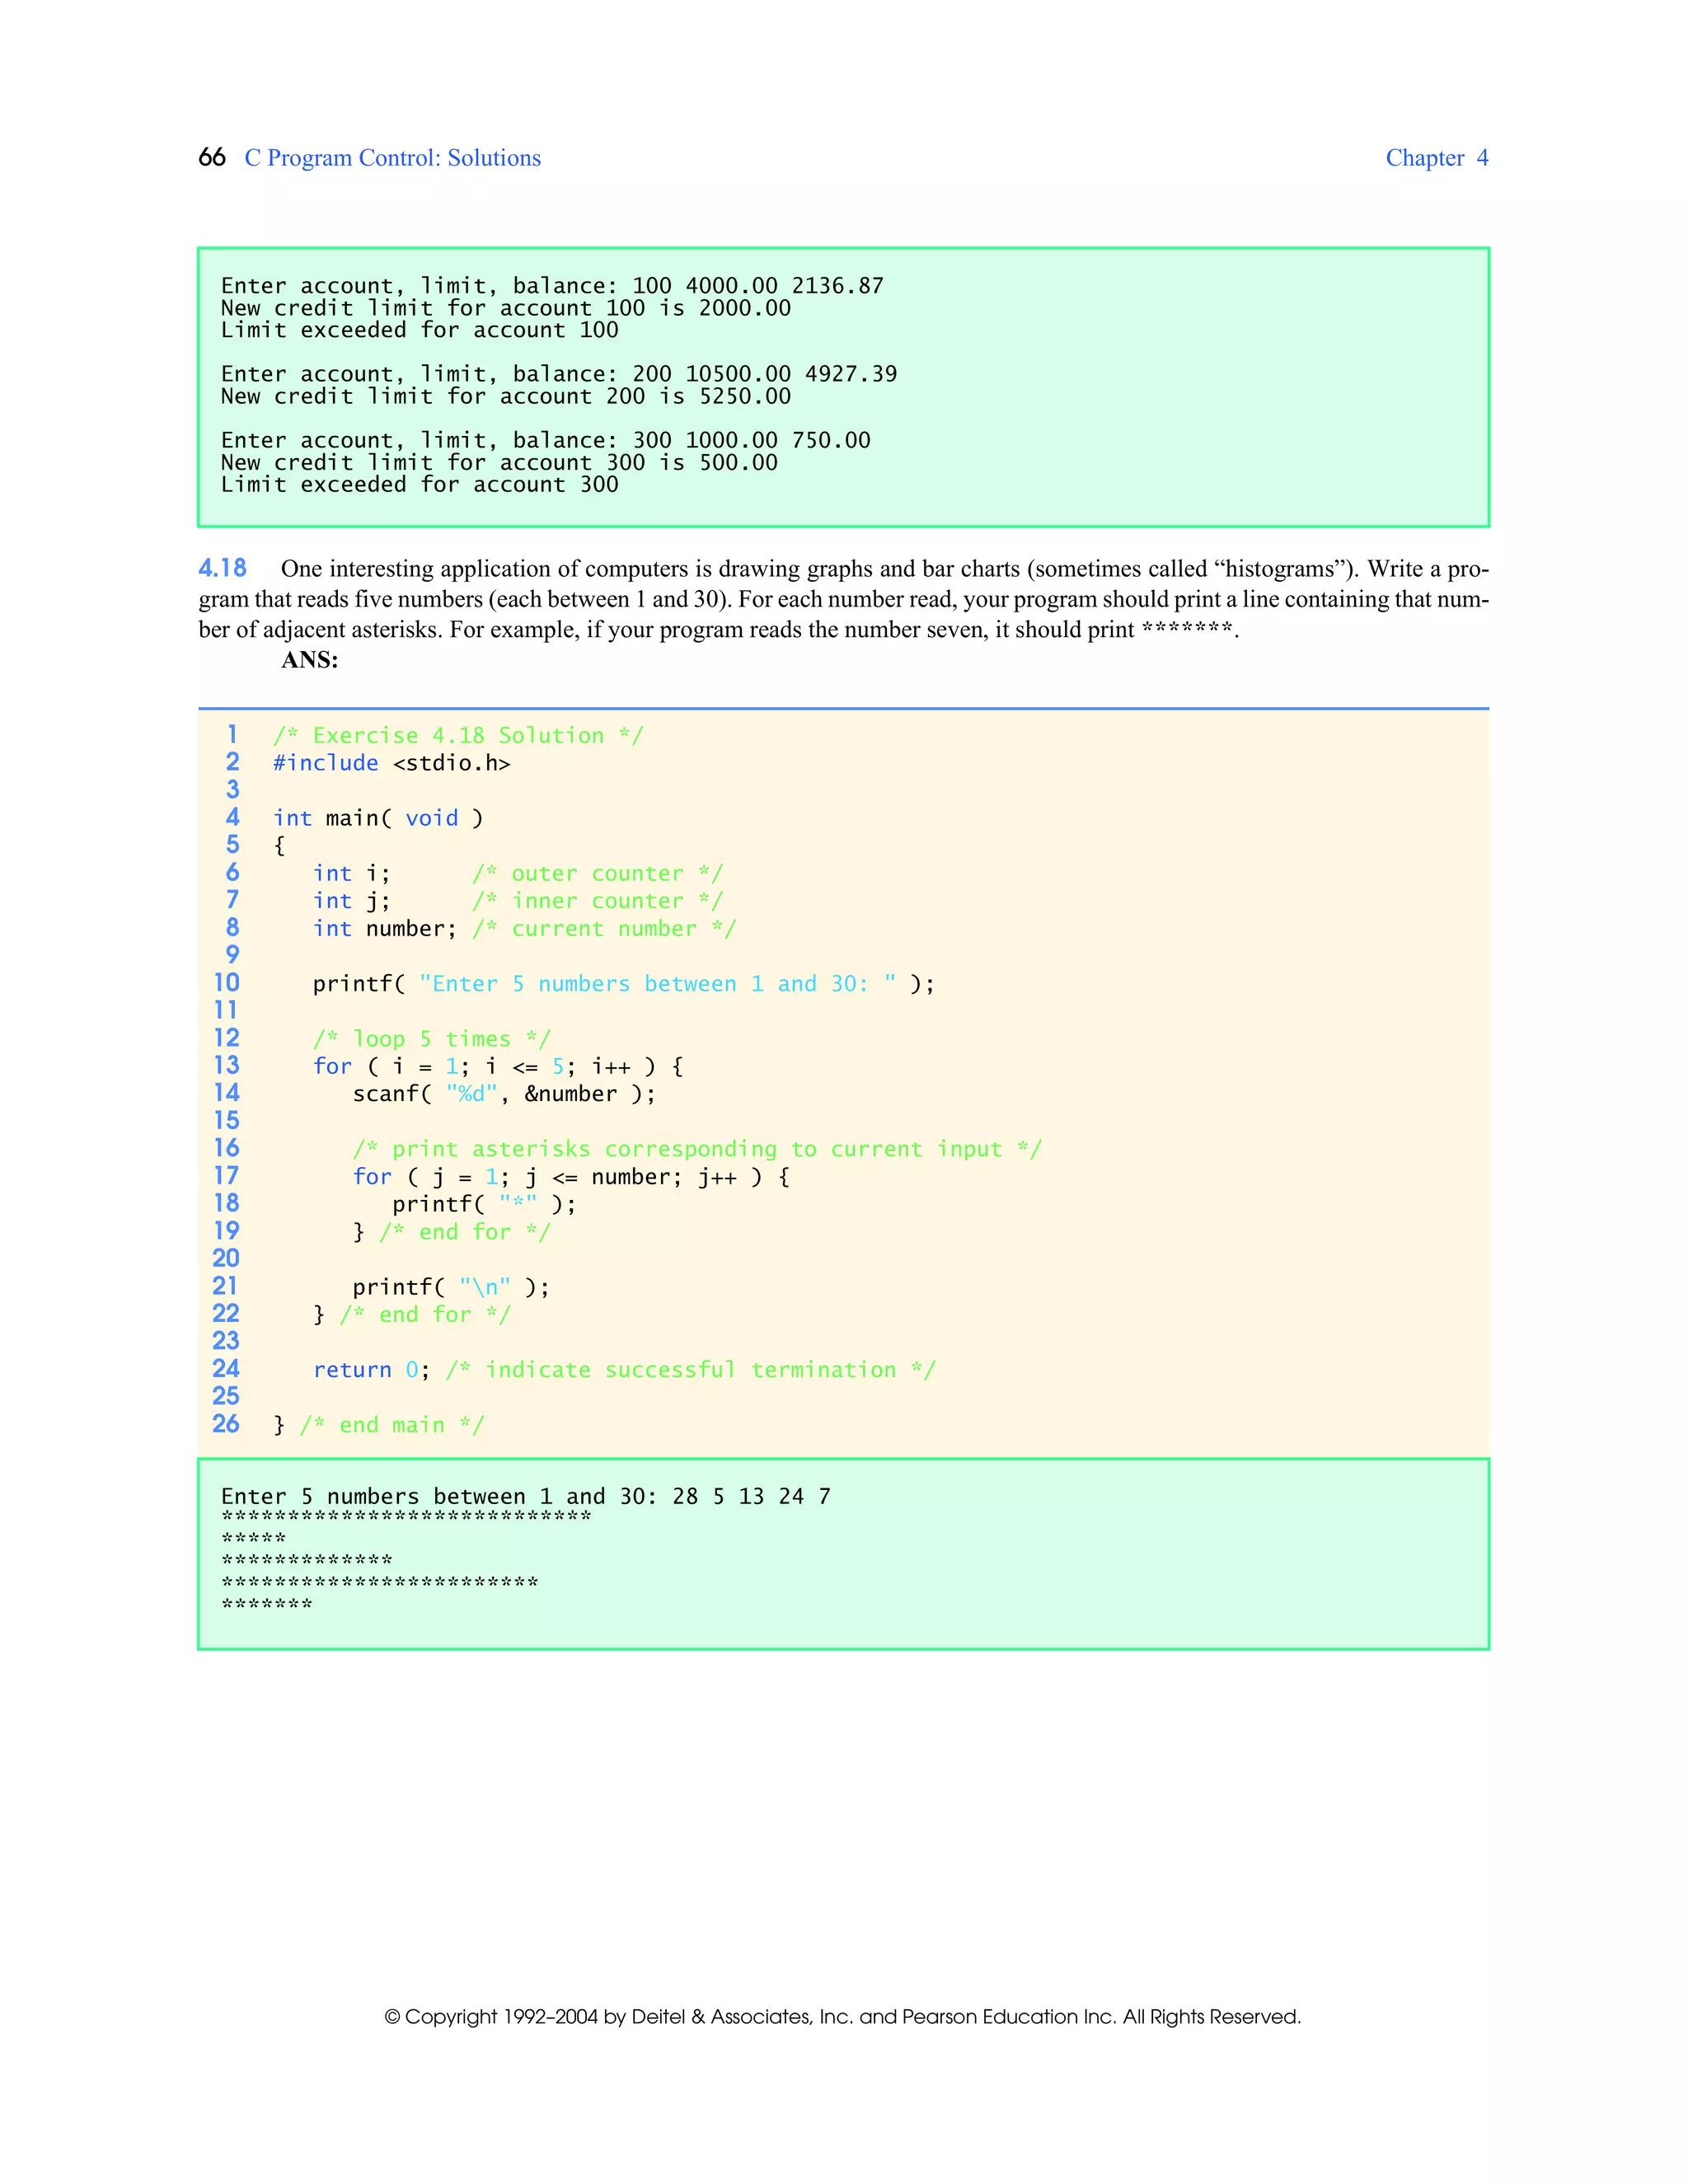Image resolution: width=1688 pixels, height=2184 pixels.
Task: Click the page number 66 in header
Action: [211, 158]
